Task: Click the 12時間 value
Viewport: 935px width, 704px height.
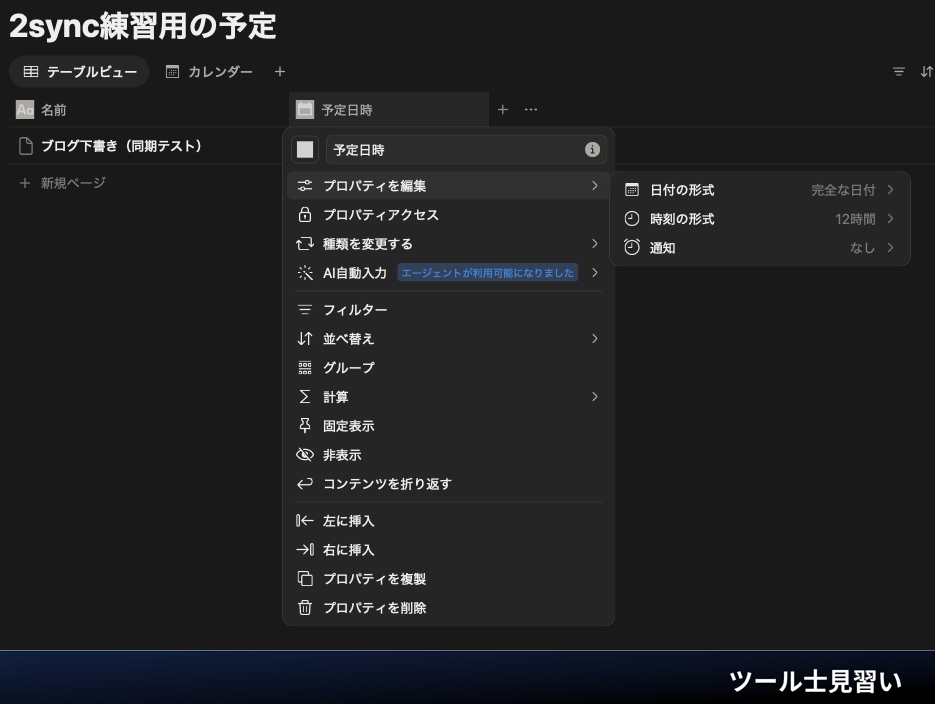Action: tap(855, 219)
